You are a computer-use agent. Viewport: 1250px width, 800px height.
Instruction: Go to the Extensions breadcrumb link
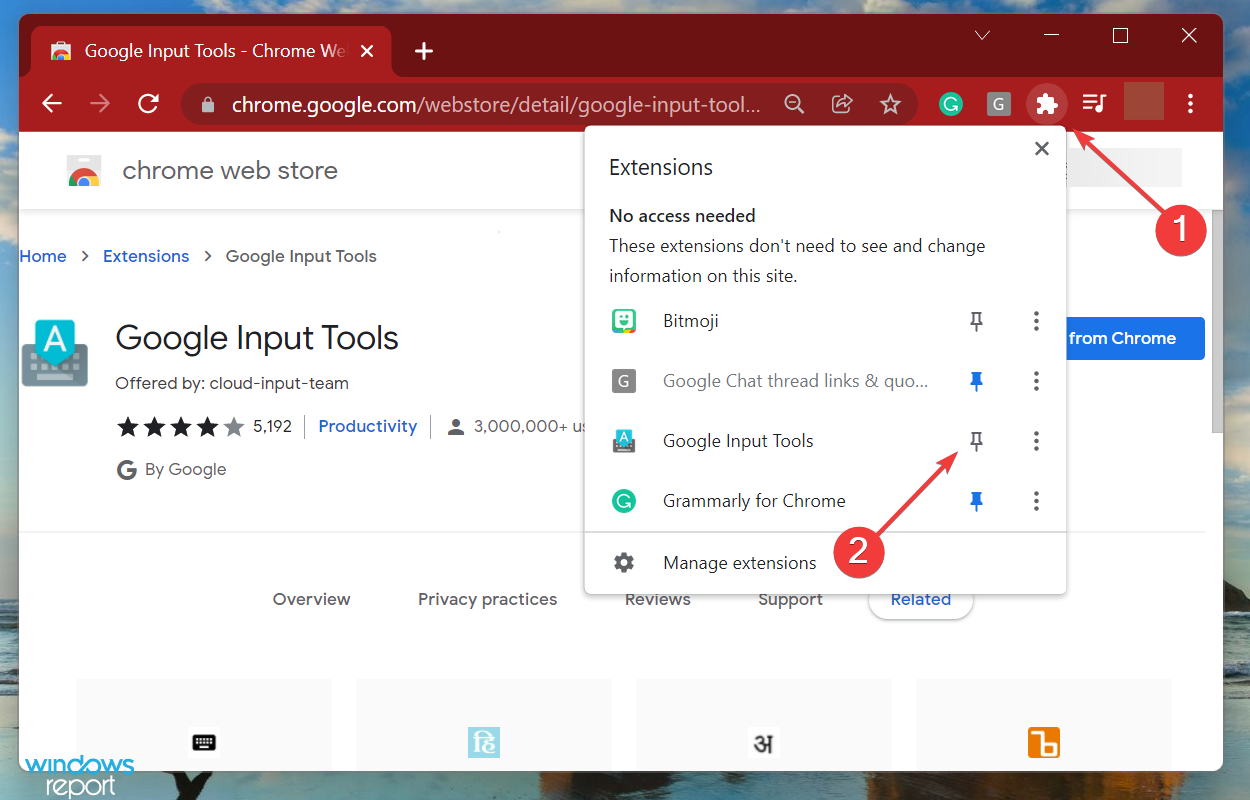click(146, 256)
